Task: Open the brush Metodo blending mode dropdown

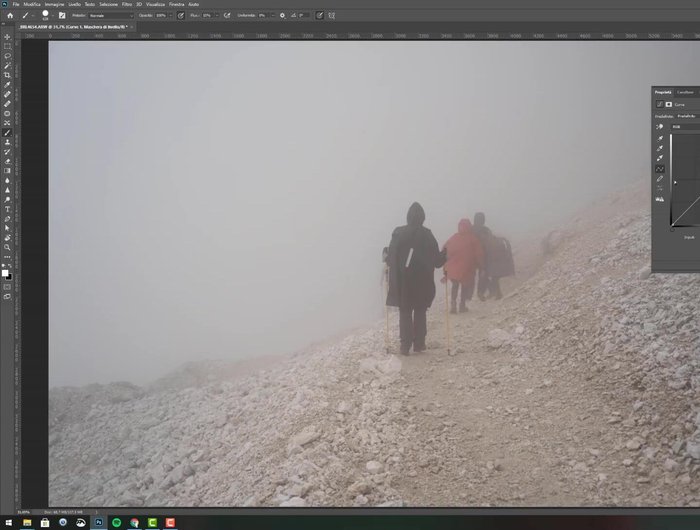Action: pos(110,16)
